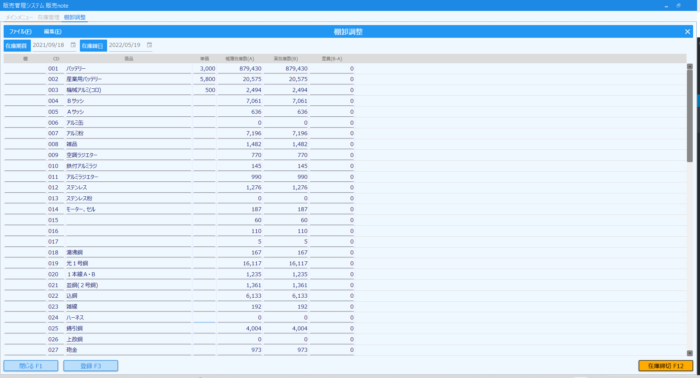This screenshot has height=378, width=700.
Task: Select ステンレス in row 012
Action: click(x=129, y=187)
